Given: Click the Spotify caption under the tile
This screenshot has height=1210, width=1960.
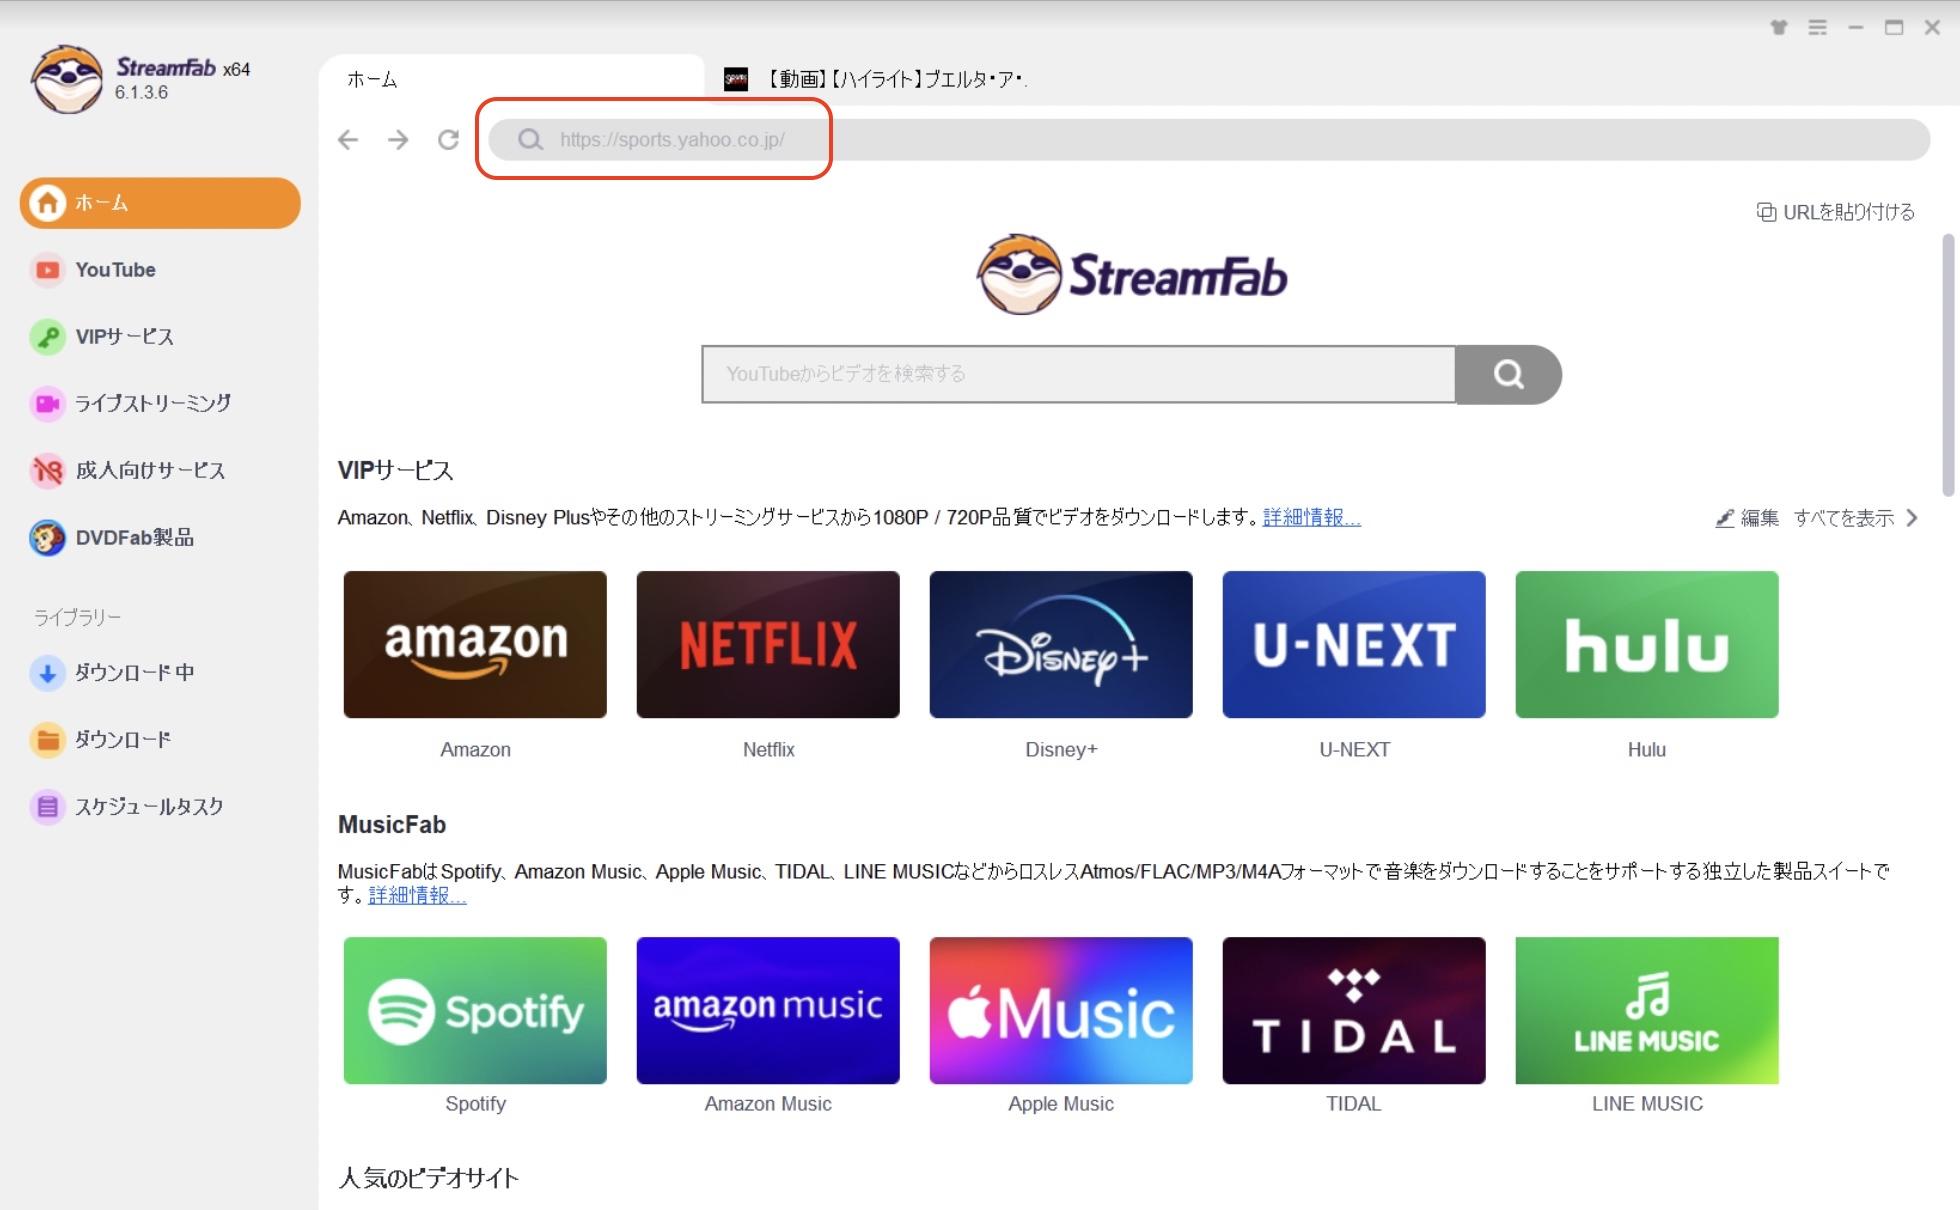Looking at the screenshot, I should pyautogui.click(x=475, y=1104).
